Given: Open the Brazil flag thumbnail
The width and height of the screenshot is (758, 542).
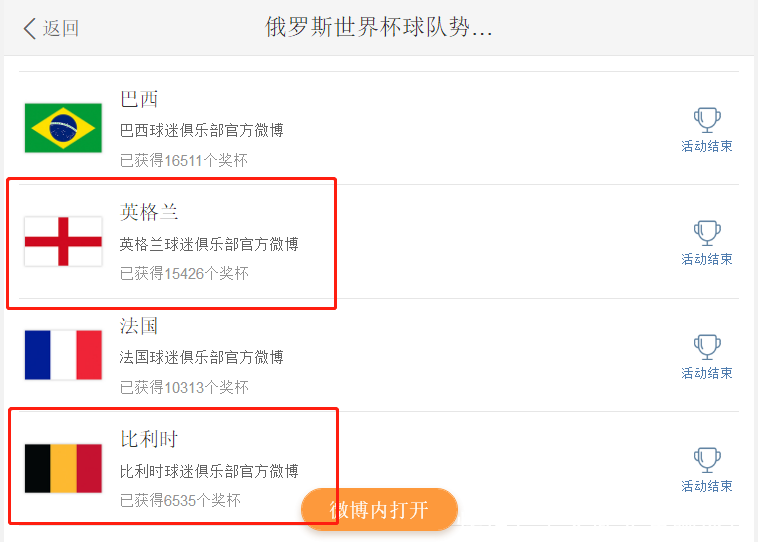Looking at the screenshot, I should [x=63, y=128].
